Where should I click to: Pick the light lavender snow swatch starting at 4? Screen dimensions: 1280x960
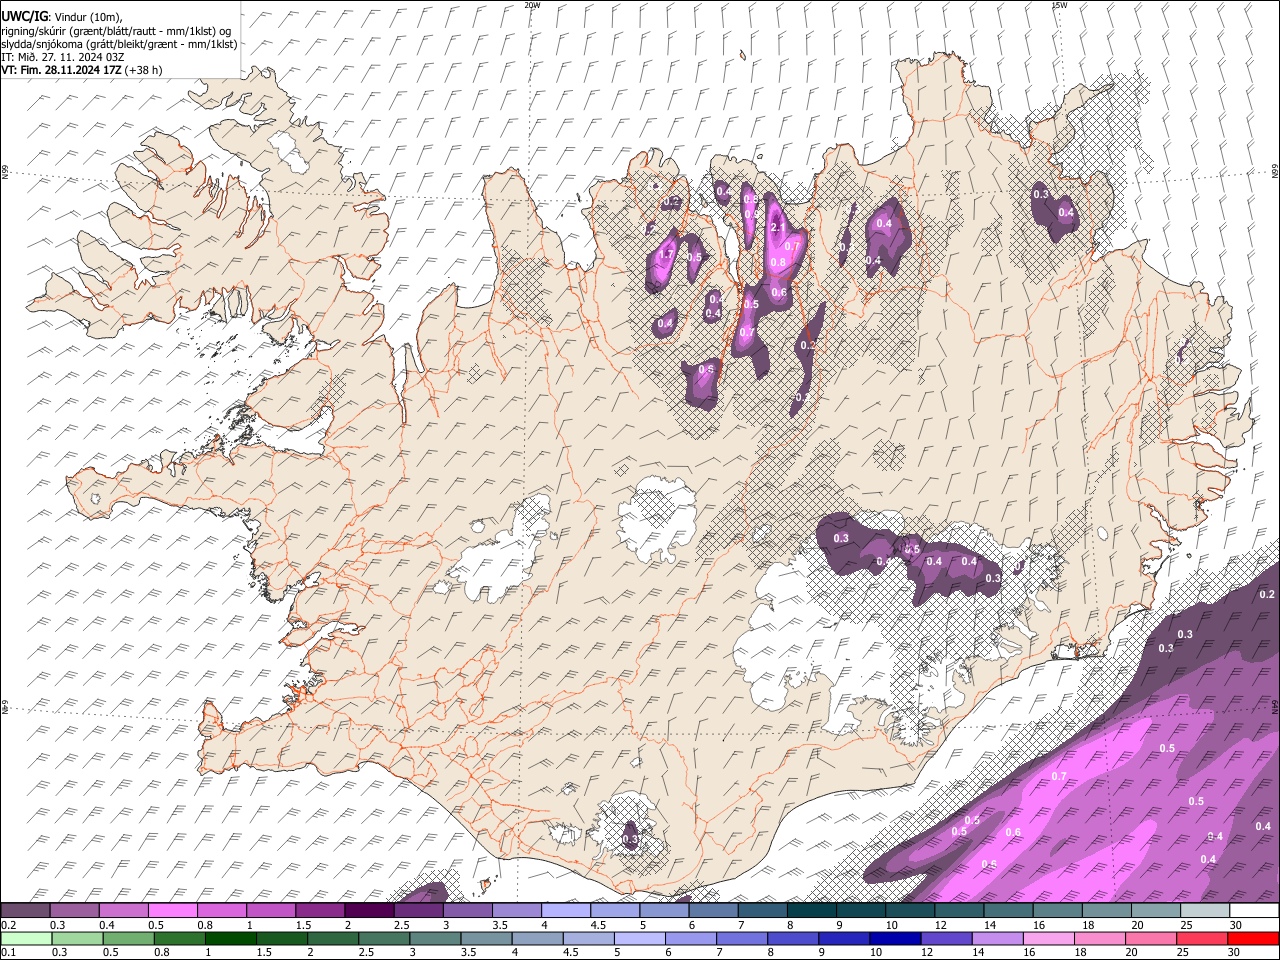pyautogui.click(x=566, y=911)
